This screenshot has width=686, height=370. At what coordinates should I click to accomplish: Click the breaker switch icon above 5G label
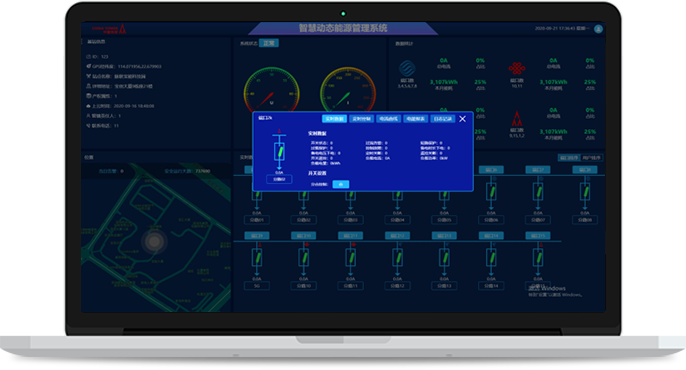[x=257, y=258]
